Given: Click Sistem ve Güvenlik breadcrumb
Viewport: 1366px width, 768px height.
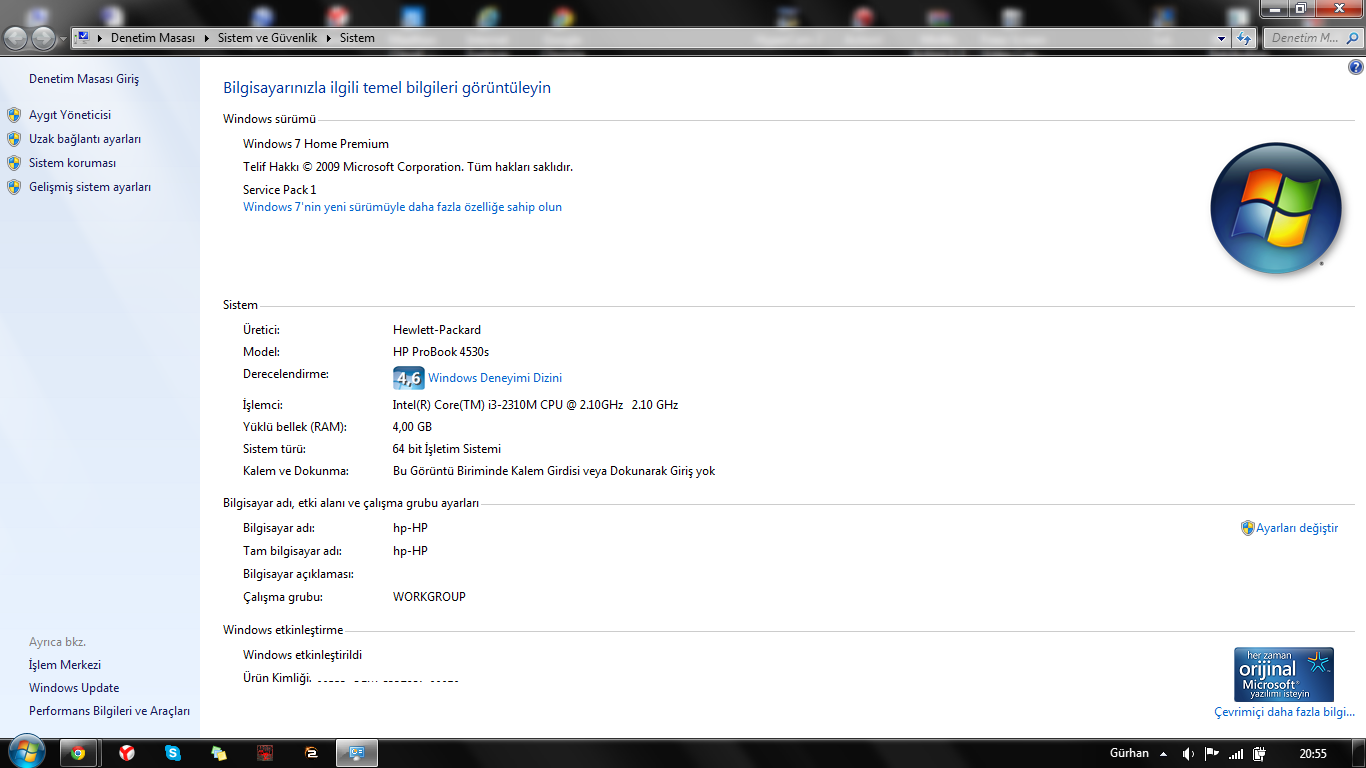Looking at the screenshot, I should point(267,38).
